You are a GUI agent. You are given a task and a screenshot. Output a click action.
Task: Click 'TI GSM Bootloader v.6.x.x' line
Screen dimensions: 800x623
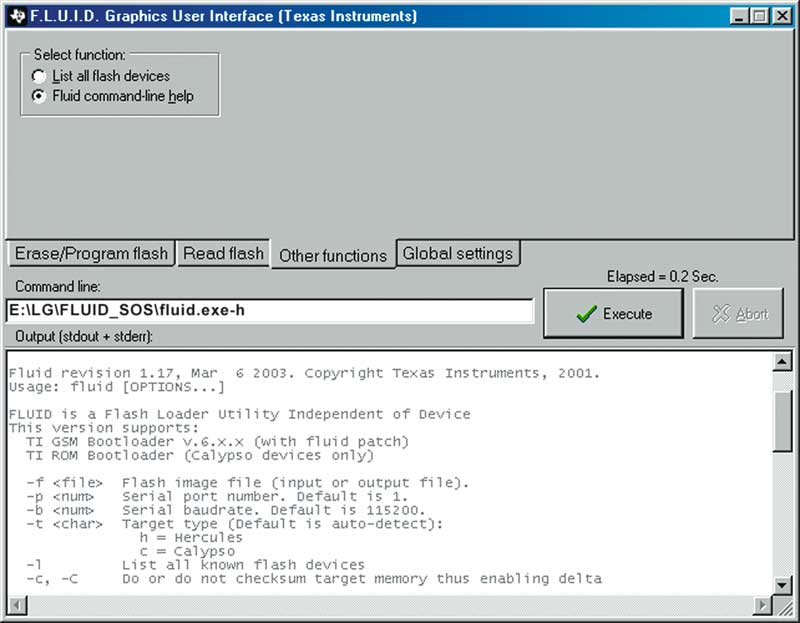[x=217, y=441]
